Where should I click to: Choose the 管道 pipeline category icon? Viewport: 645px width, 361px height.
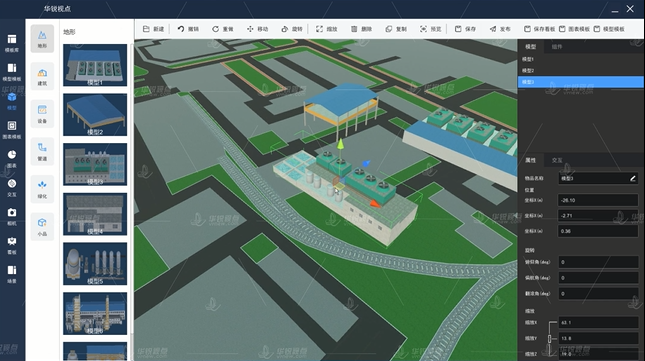(x=42, y=152)
